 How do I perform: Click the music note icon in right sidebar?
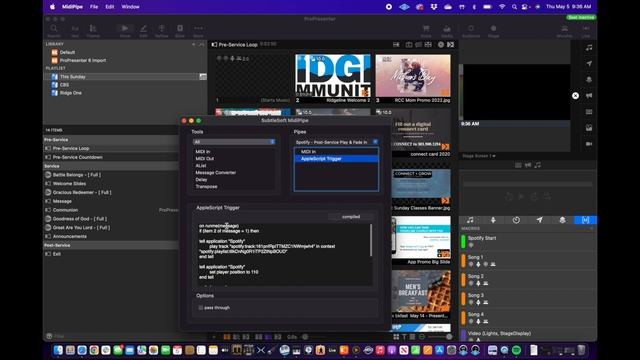point(589,48)
